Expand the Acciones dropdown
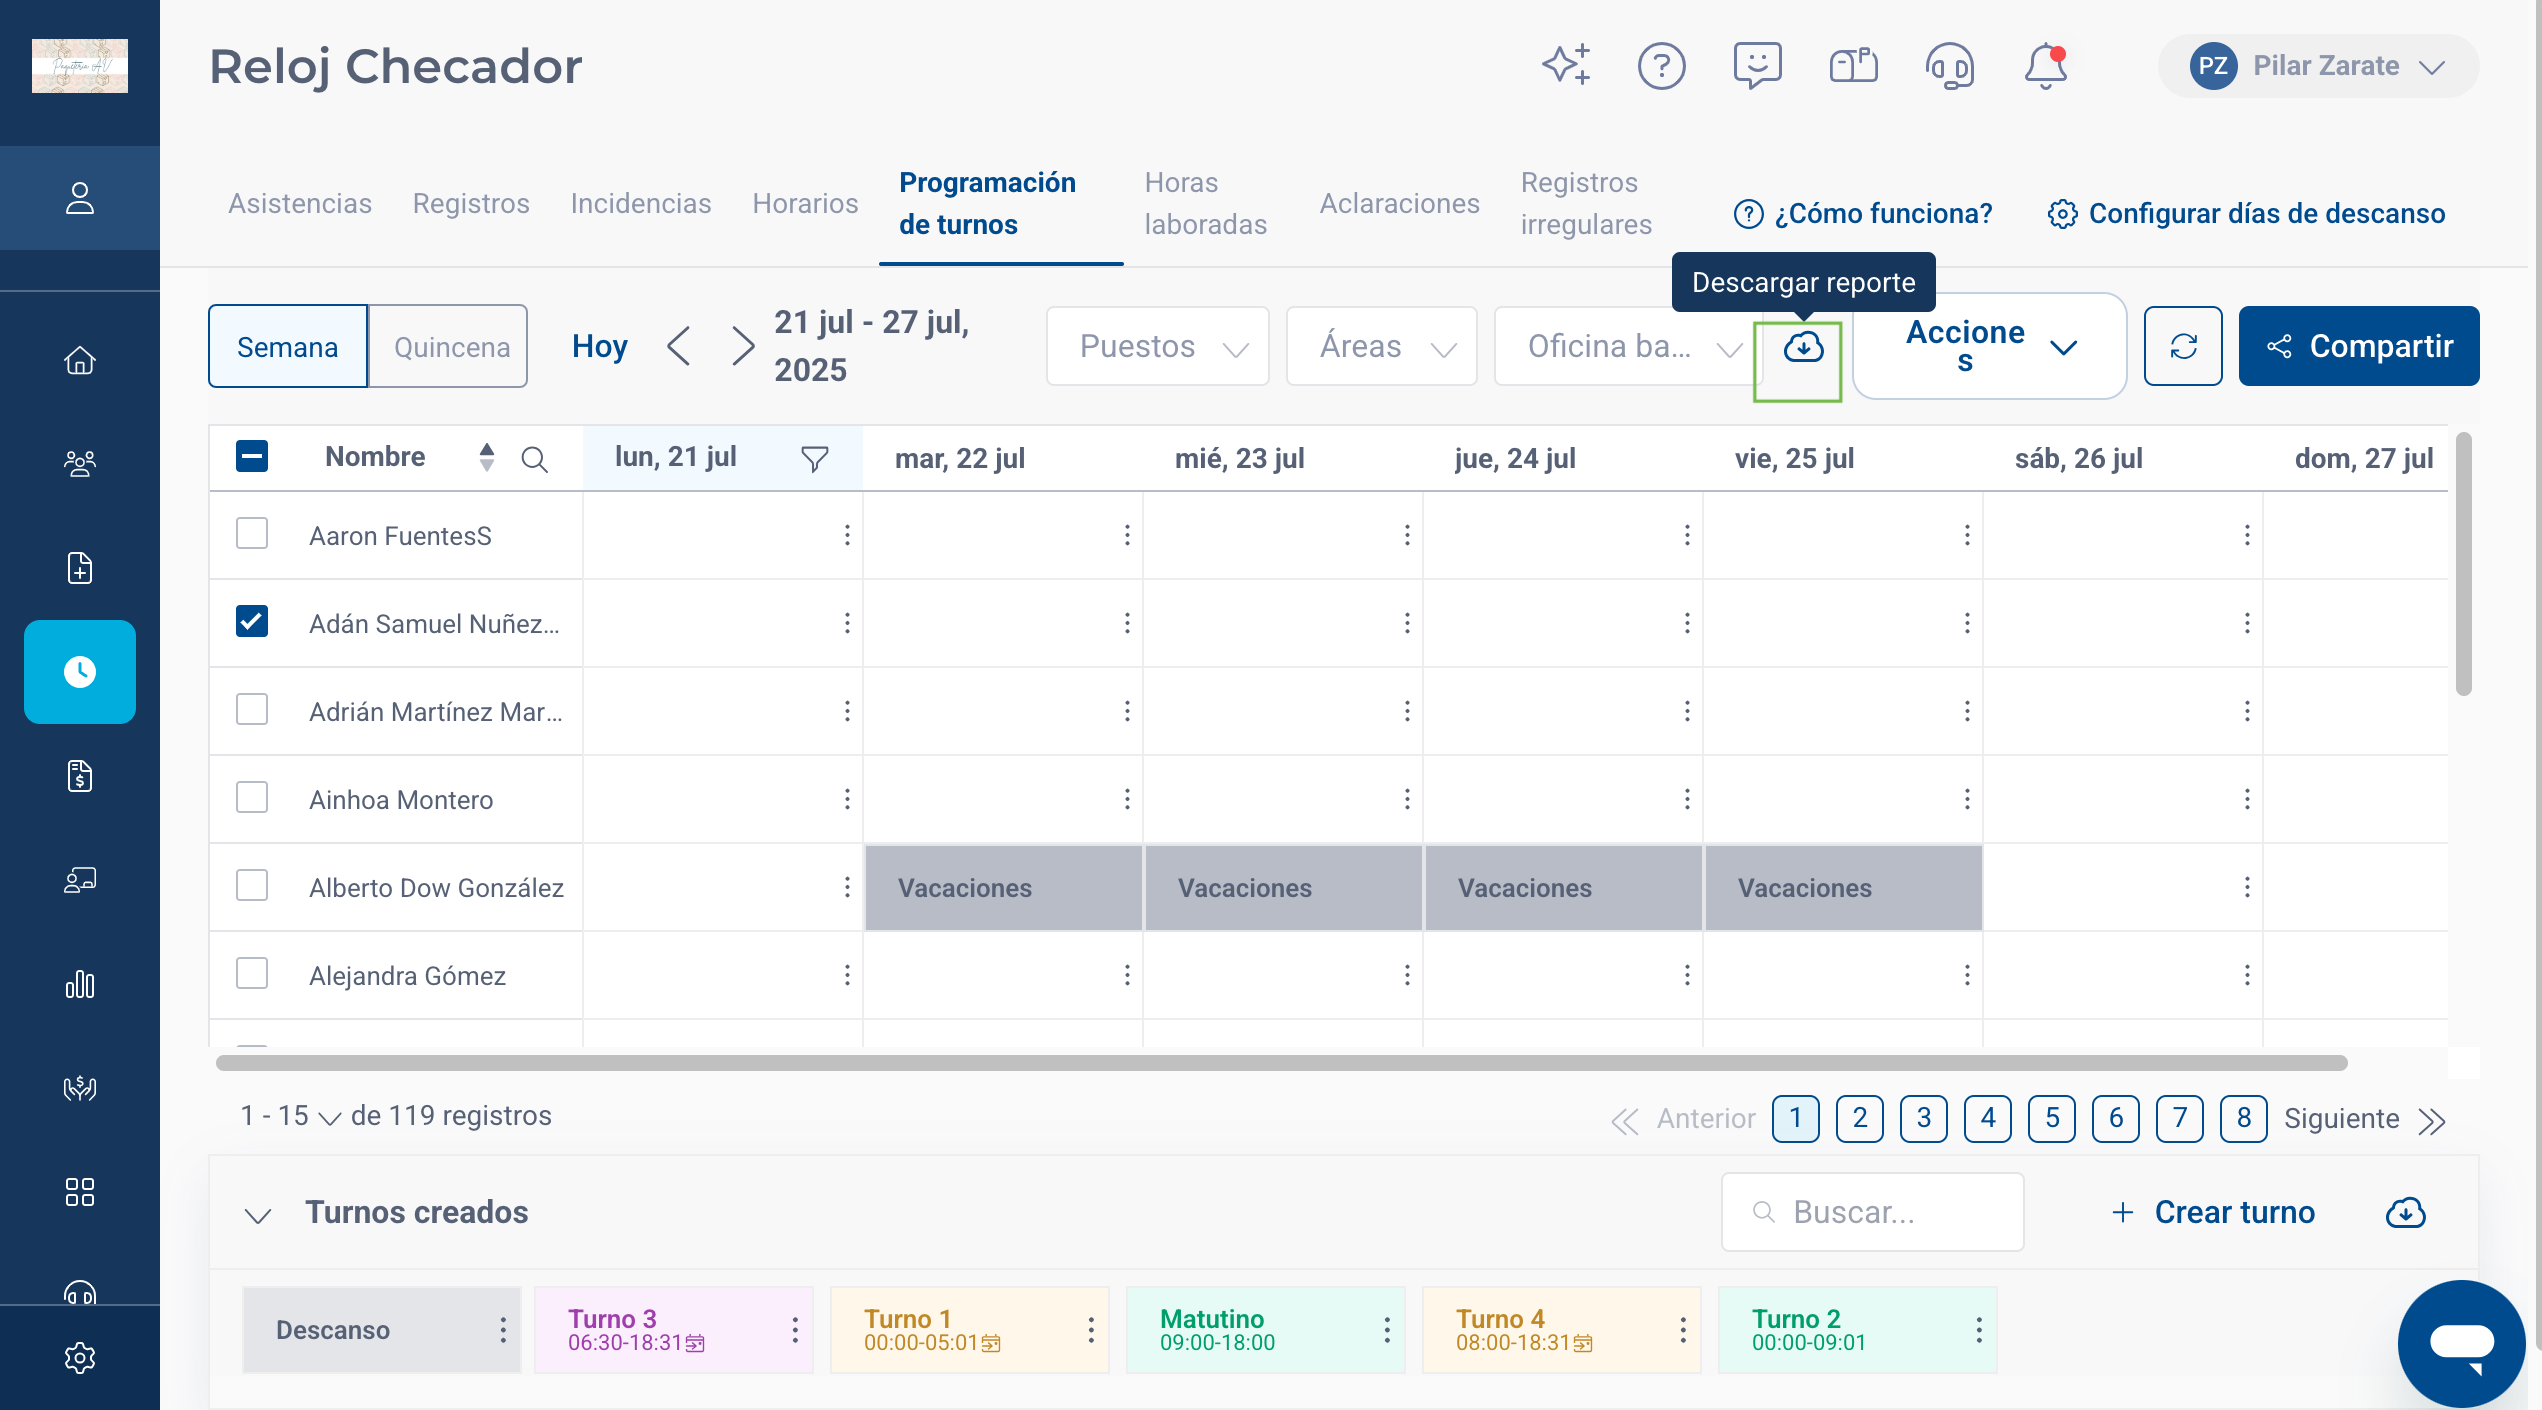Image resolution: width=2542 pixels, height=1410 pixels. coord(1988,346)
